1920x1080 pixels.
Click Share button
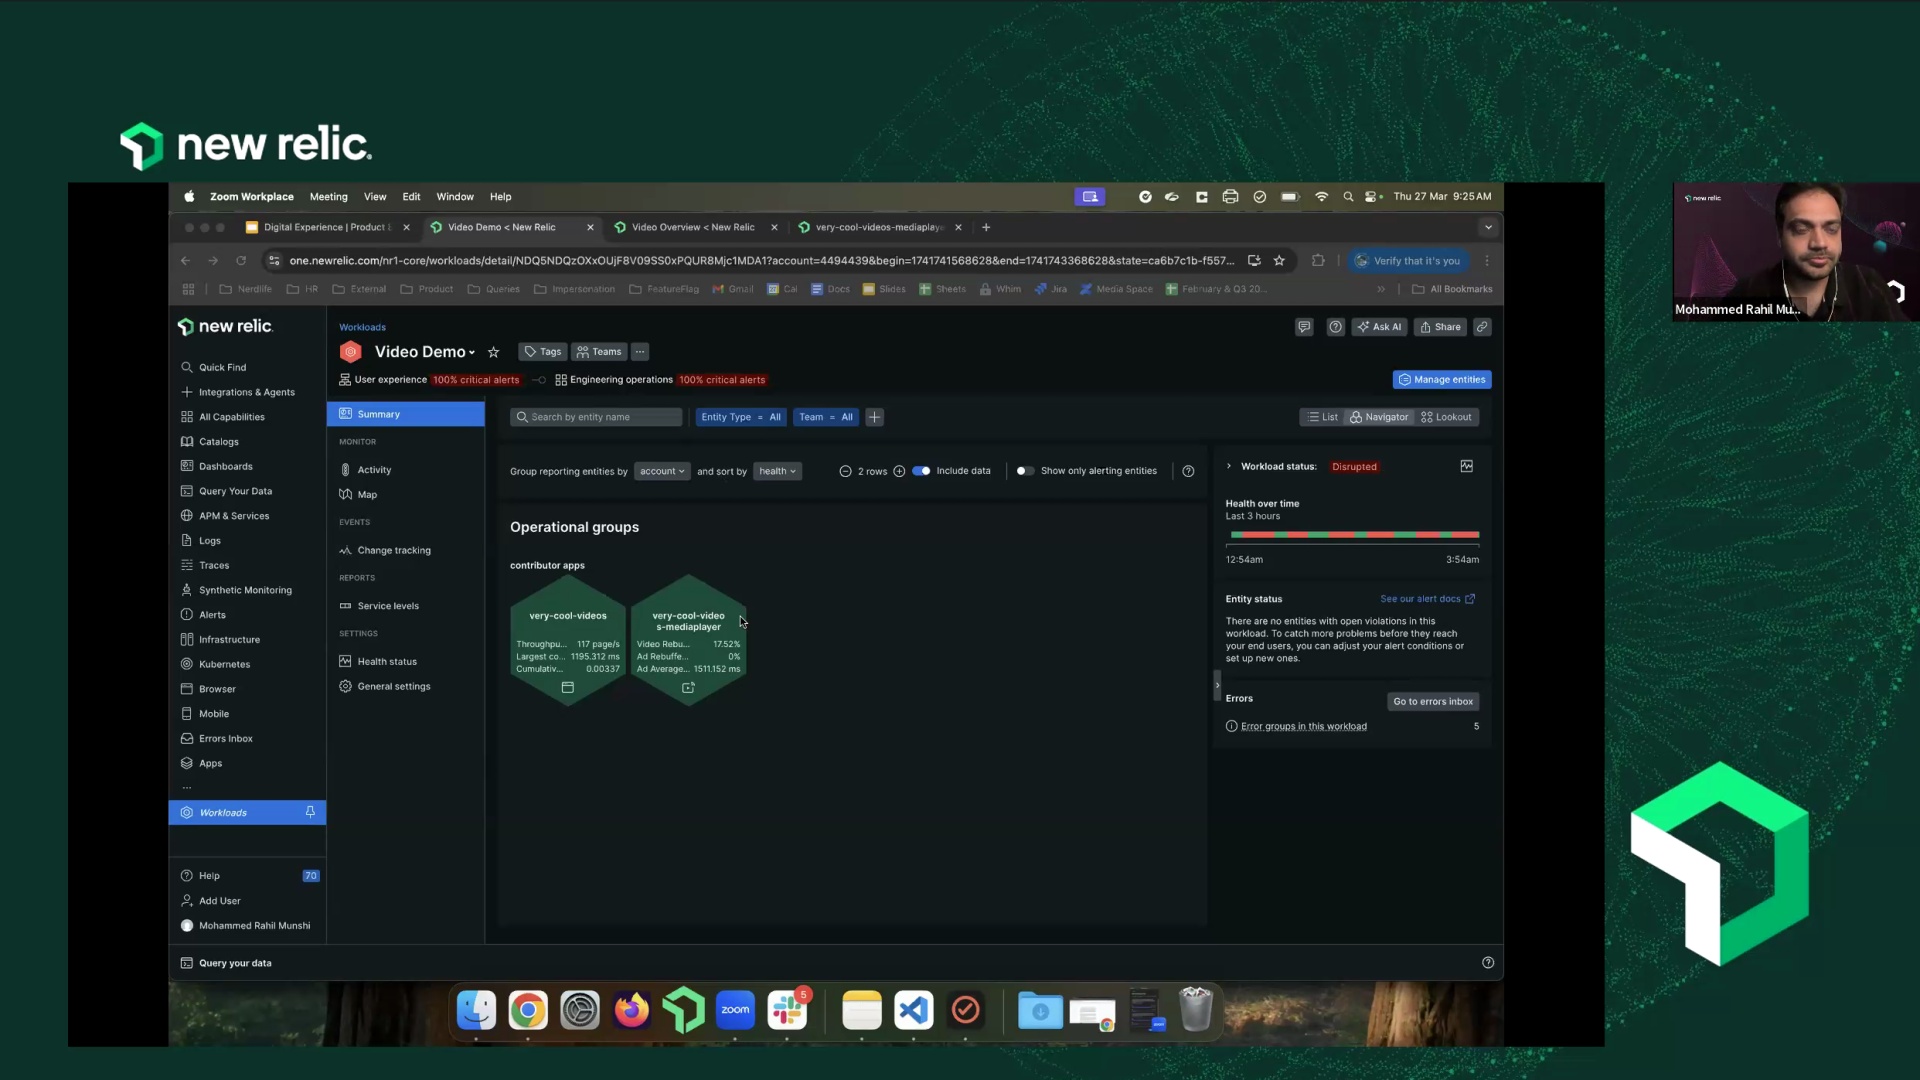[1440, 327]
